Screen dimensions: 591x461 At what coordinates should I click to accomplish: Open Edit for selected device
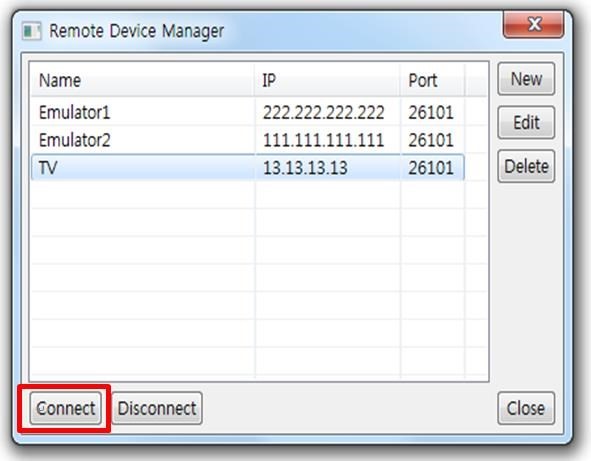[526, 123]
